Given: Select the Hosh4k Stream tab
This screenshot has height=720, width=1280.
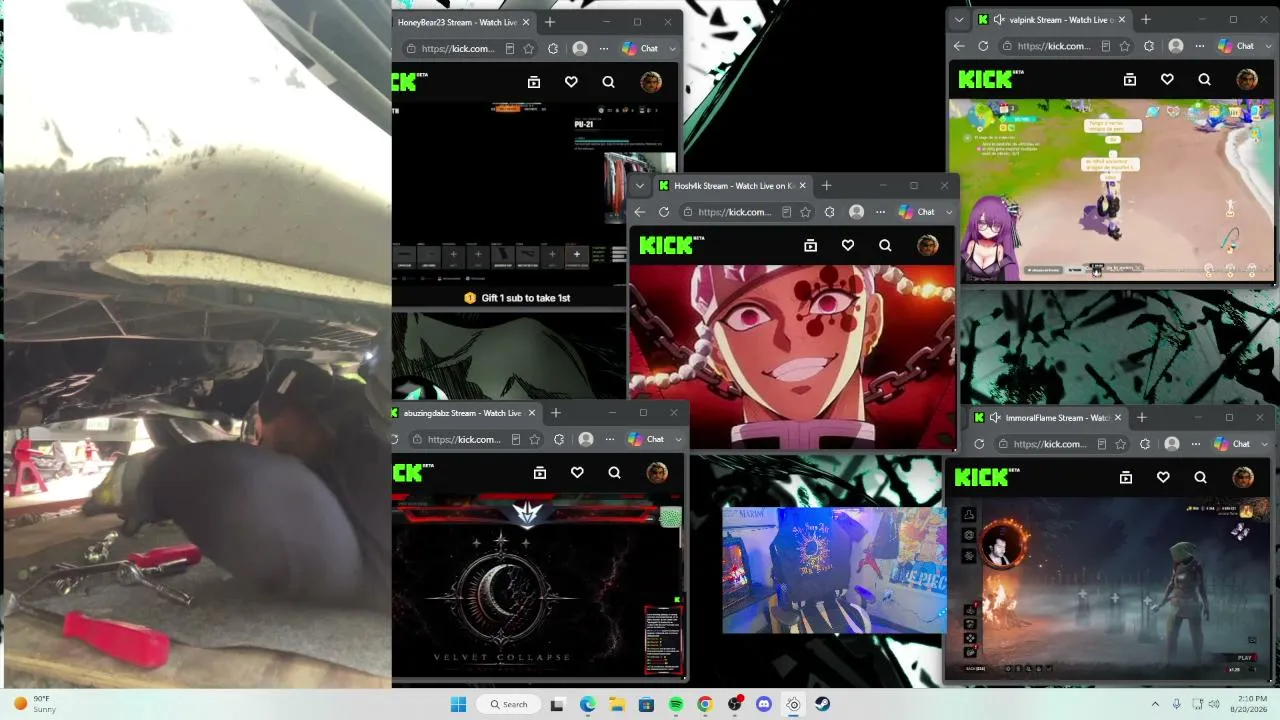Looking at the screenshot, I should pyautogui.click(x=735, y=186).
